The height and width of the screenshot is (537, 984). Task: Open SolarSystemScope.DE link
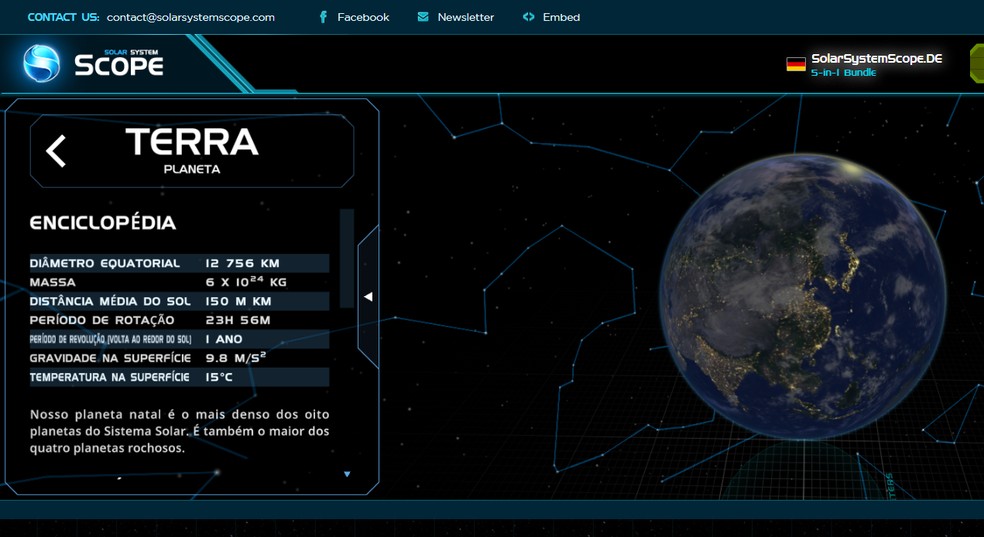(x=877, y=58)
